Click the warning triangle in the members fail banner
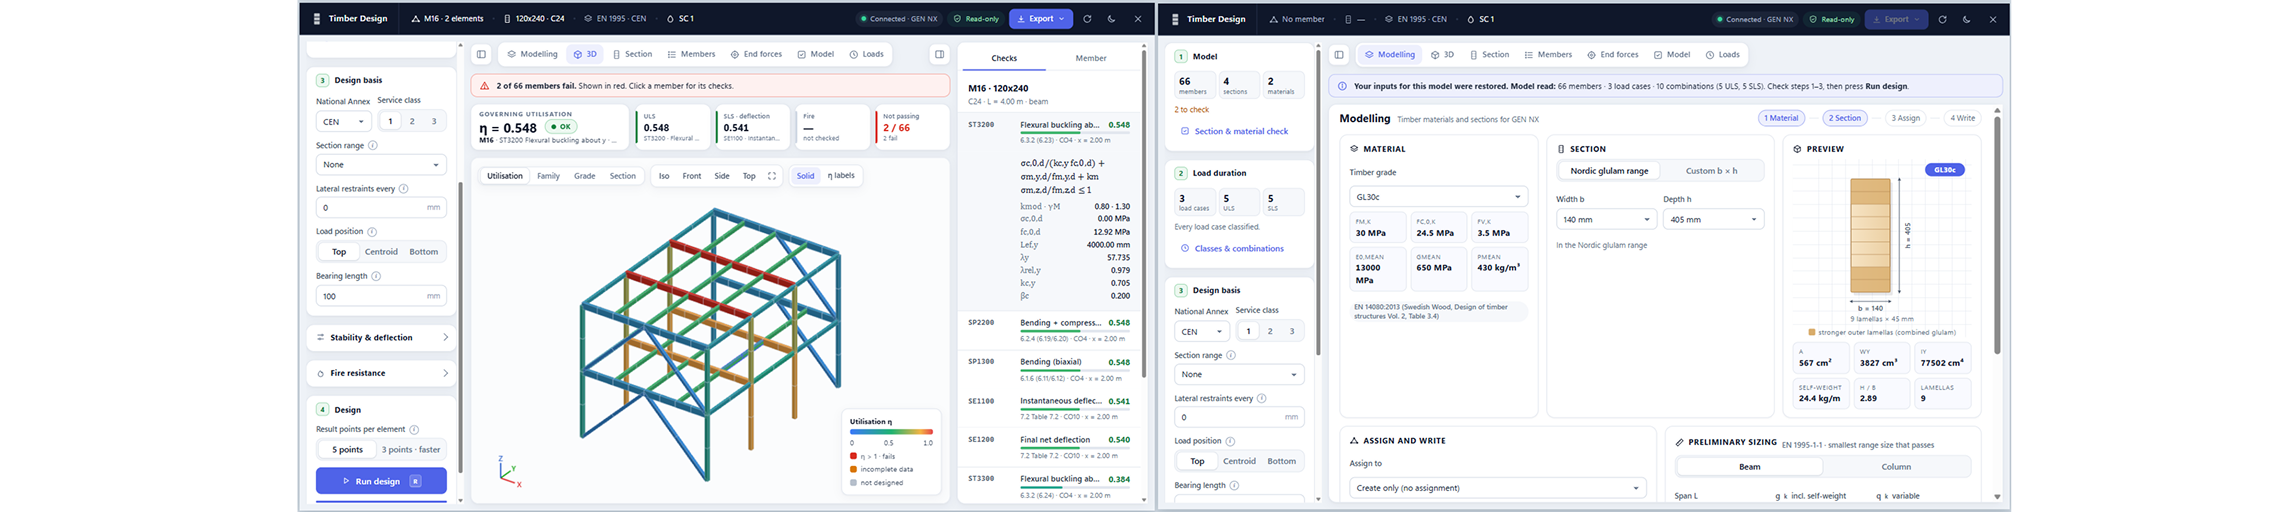The width and height of the screenshot is (2284, 512). [485, 86]
